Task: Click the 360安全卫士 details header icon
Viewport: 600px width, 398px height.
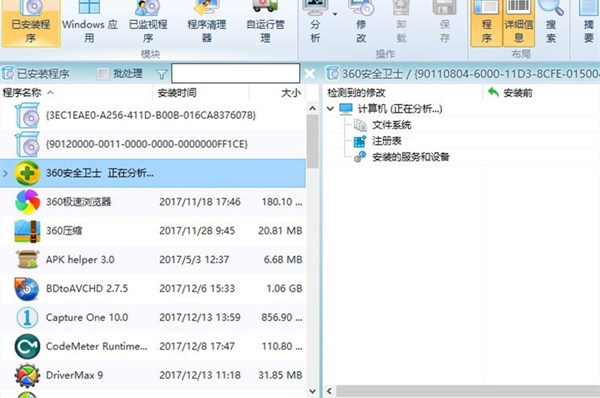Action: click(x=332, y=73)
